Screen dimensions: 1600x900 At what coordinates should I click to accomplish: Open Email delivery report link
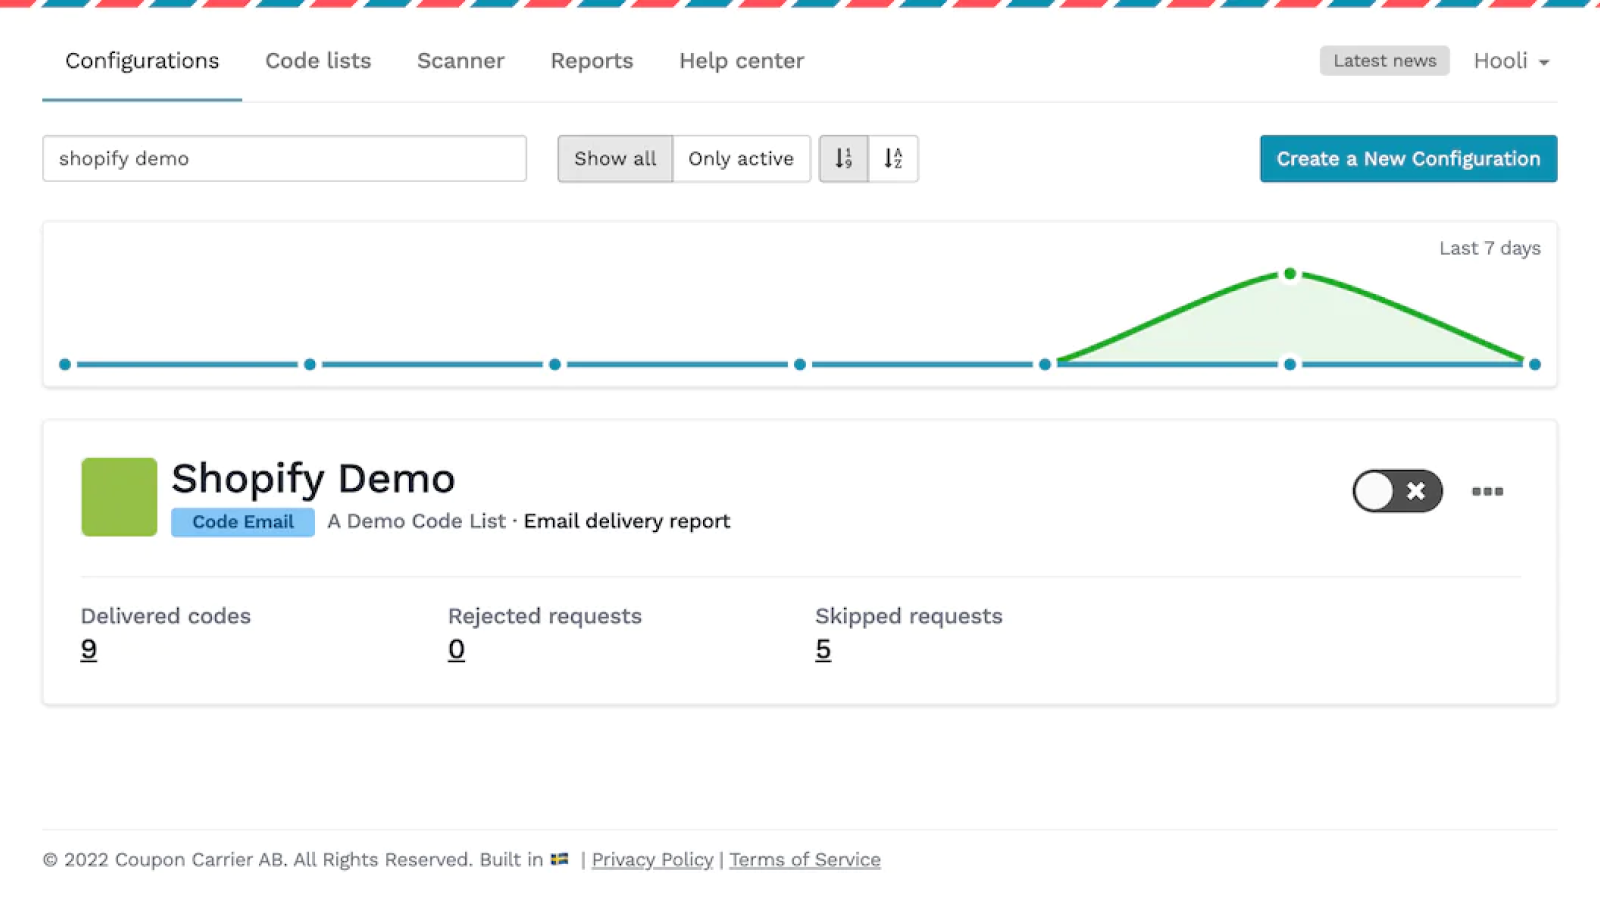pyautogui.click(x=627, y=521)
